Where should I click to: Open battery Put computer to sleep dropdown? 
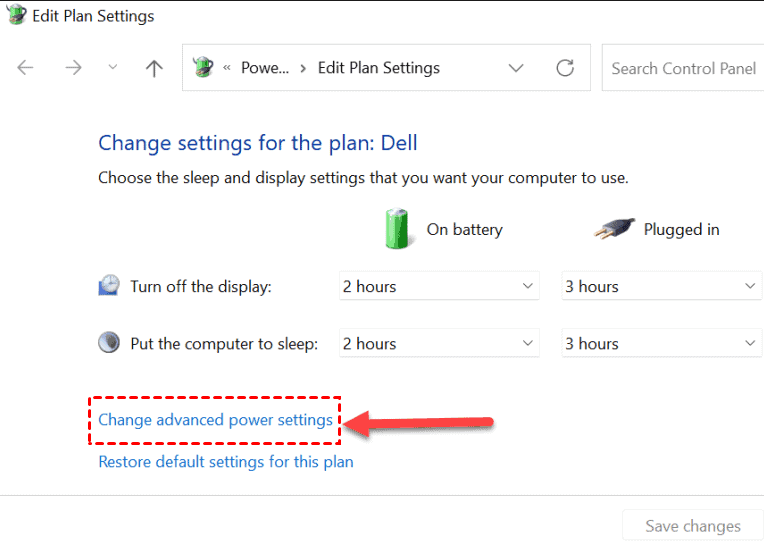pos(439,344)
